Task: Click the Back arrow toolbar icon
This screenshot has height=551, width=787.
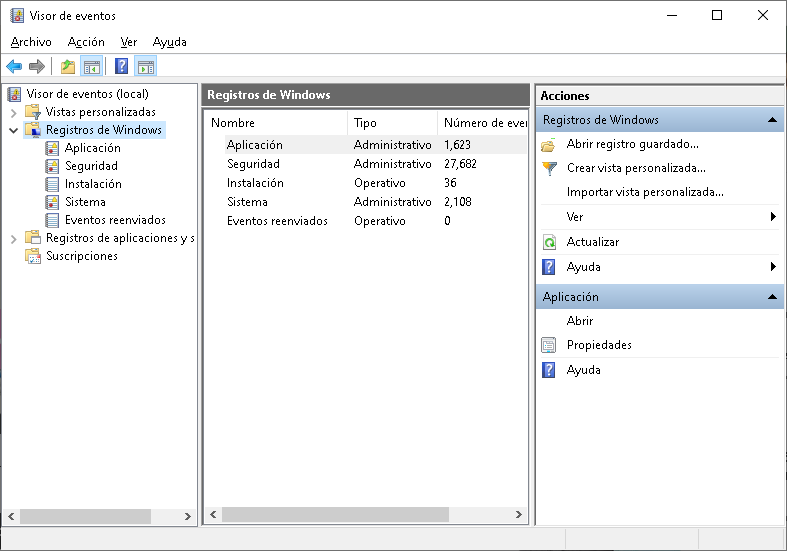Action: (x=14, y=66)
